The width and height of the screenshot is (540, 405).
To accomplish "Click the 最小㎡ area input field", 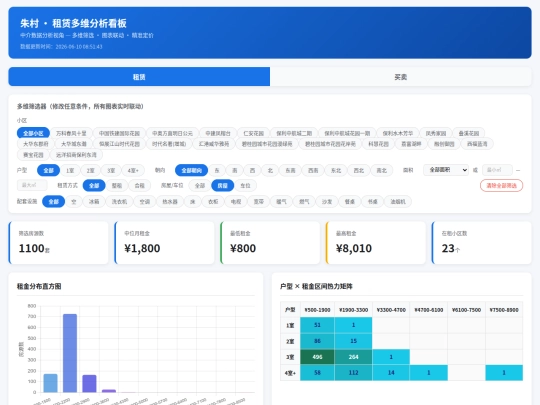I will (x=497, y=170).
